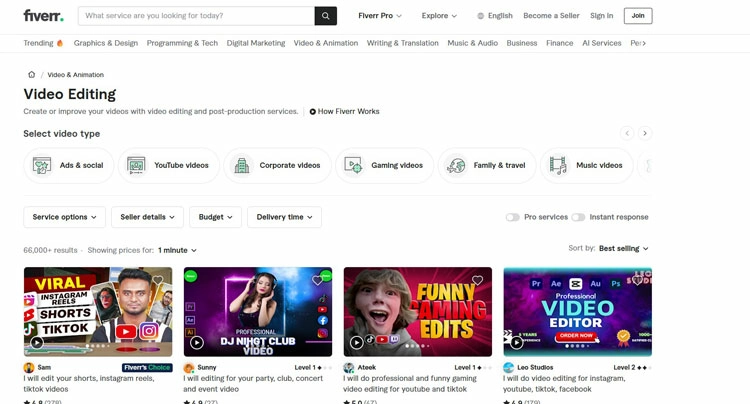Open the Business category
The width and height of the screenshot is (750, 404).
click(x=522, y=43)
